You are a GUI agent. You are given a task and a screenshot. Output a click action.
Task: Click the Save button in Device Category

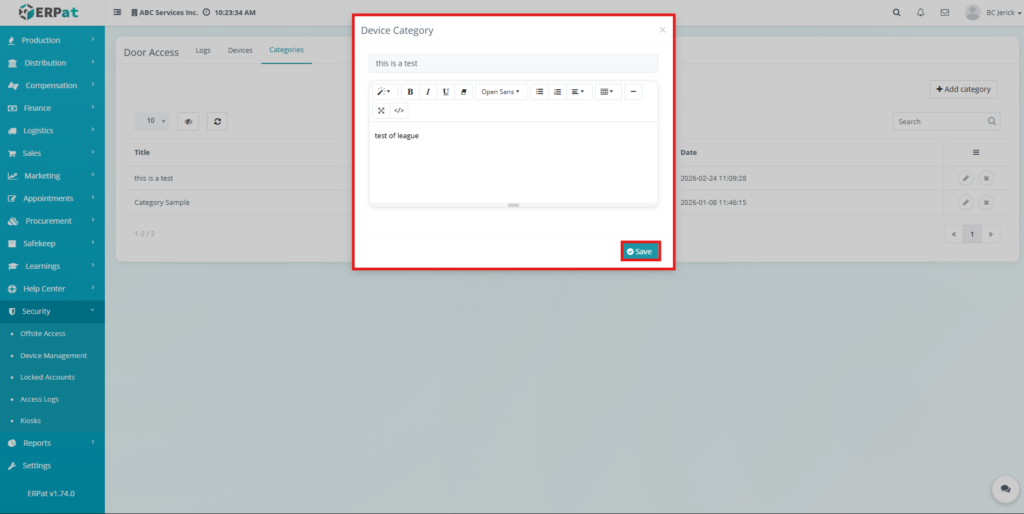point(640,251)
